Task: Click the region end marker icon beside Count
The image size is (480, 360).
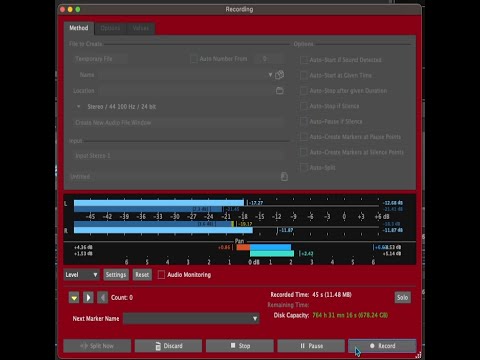Action: click(x=102, y=297)
